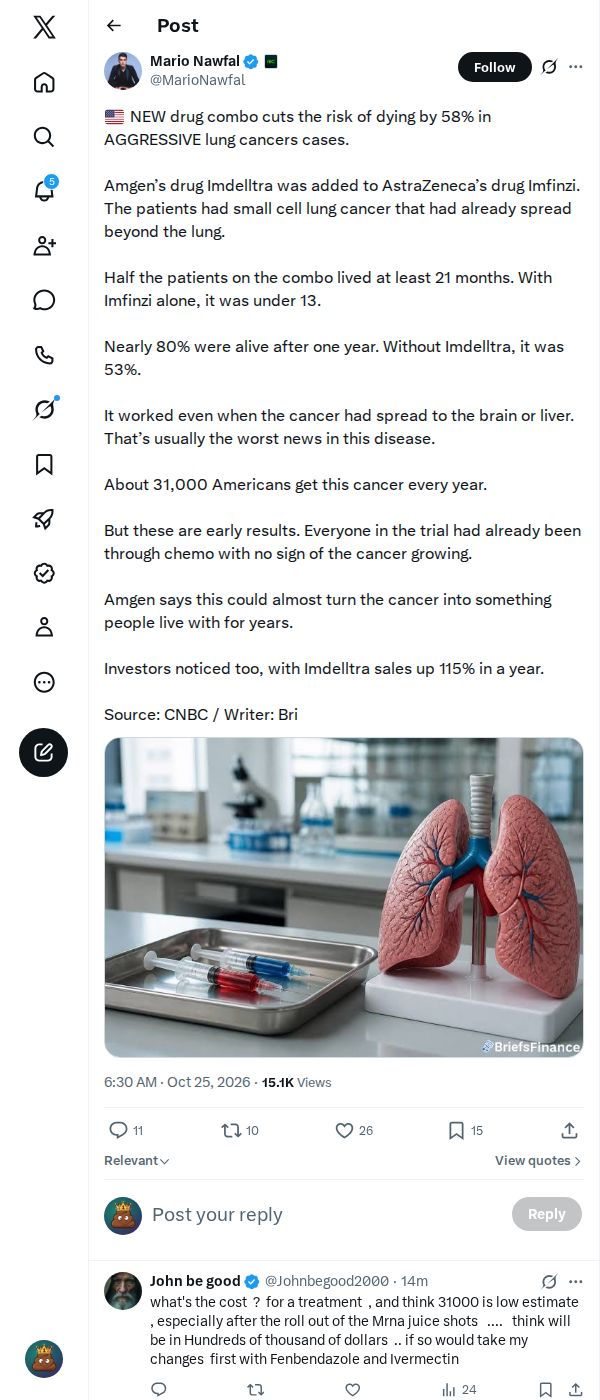Open View quotes link
Image resolution: width=600 pixels, height=1400 pixels.
pyautogui.click(x=538, y=1161)
